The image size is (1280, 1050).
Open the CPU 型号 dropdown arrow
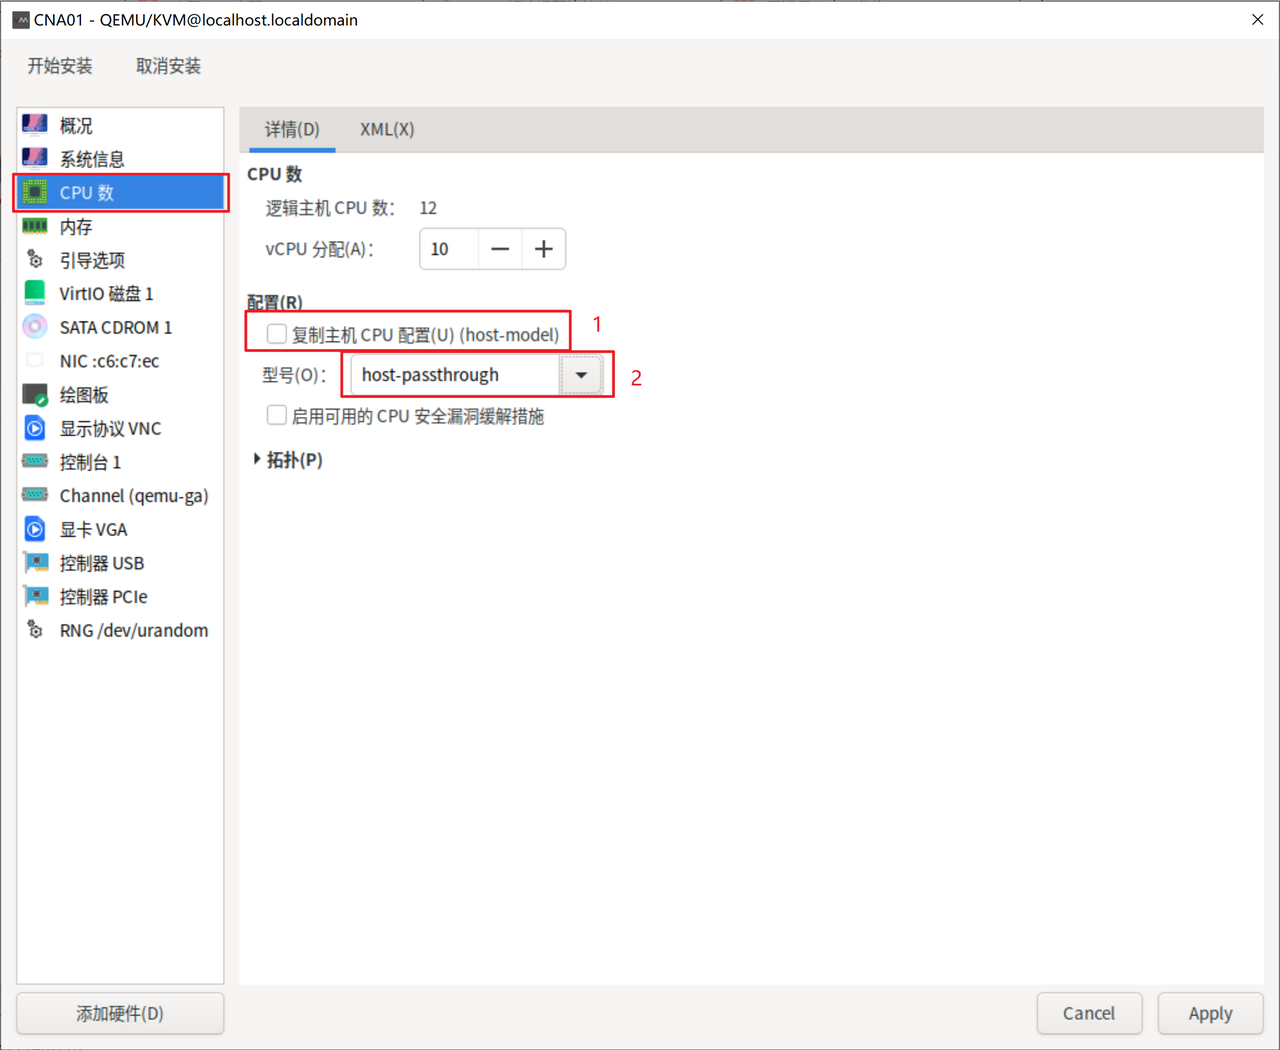(x=581, y=375)
